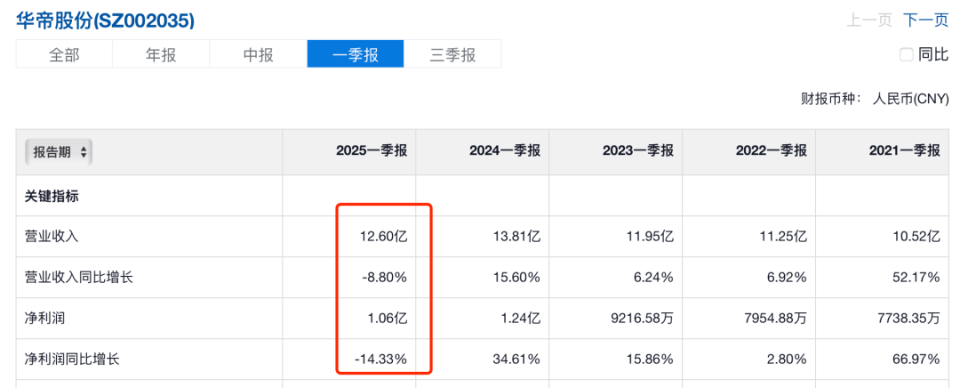The image size is (960, 388).
Task: Switch to the 中报 tab
Action: tap(258, 54)
